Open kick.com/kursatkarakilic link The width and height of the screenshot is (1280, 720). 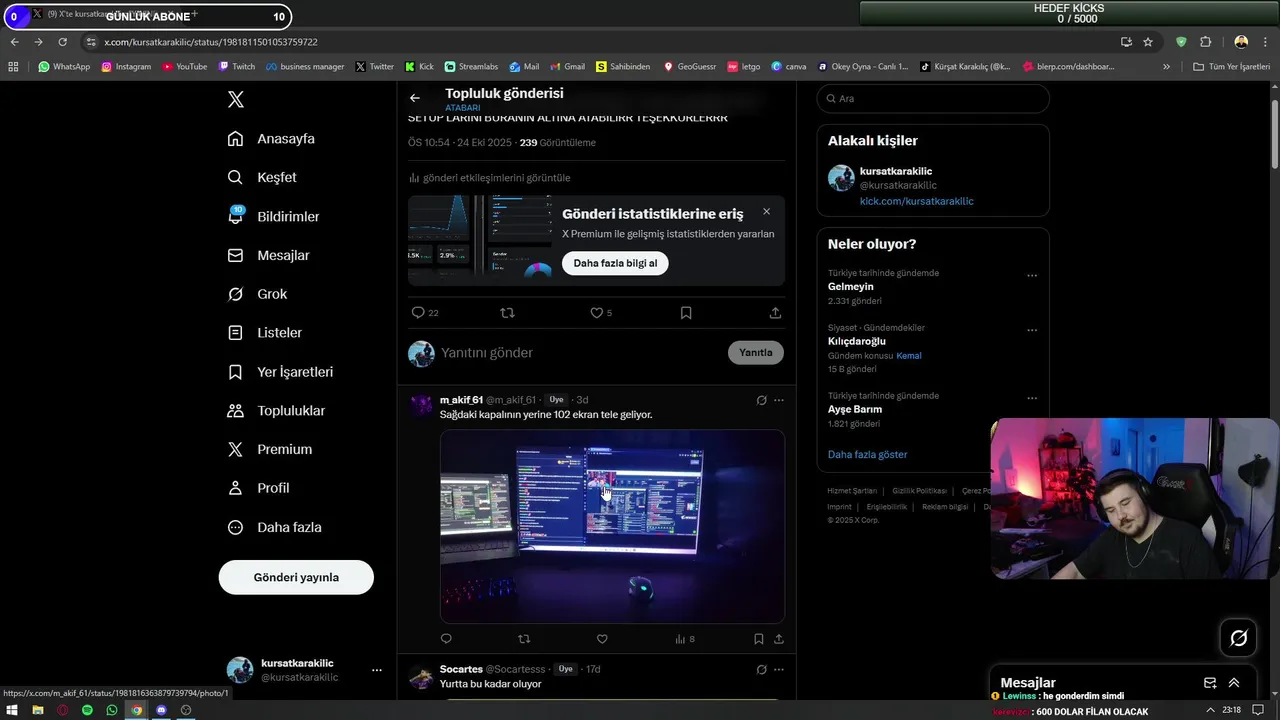pos(916,201)
